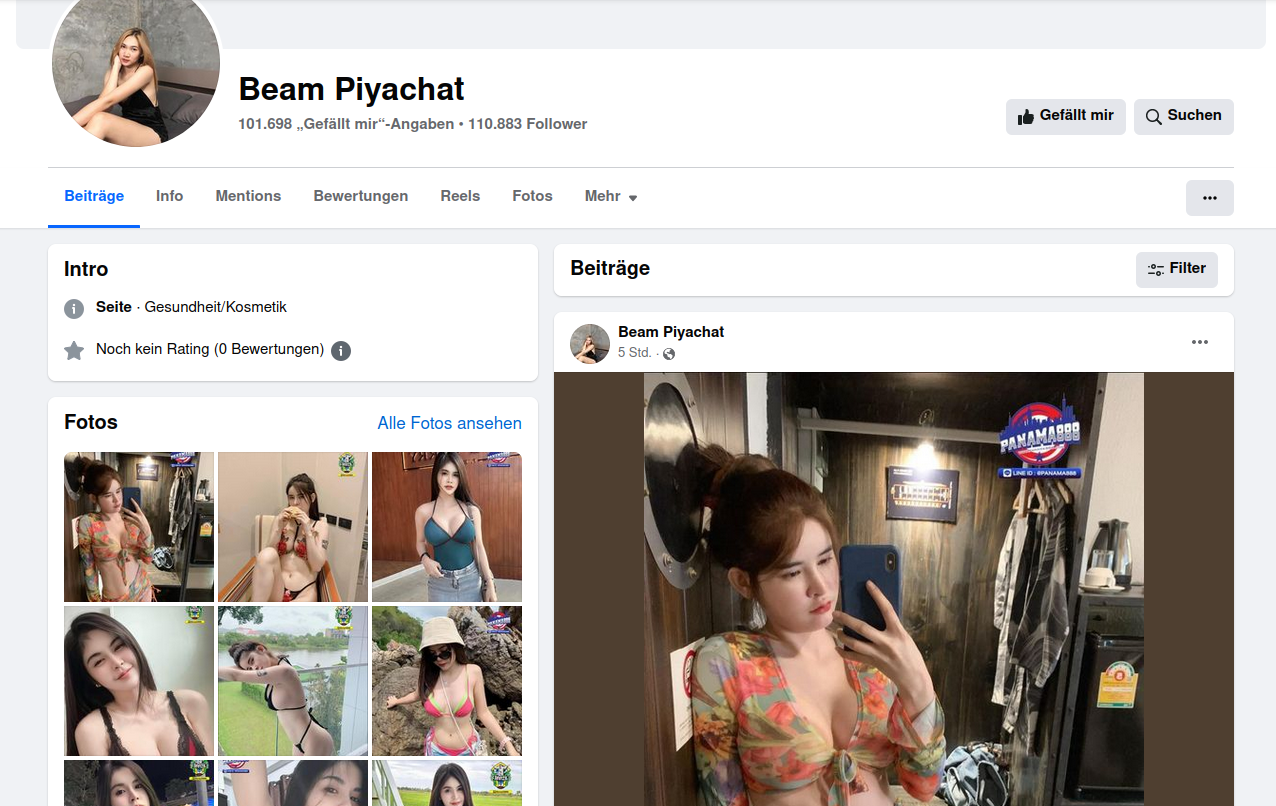The height and width of the screenshot is (806, 1276).
Task: Open the Mentions tab
Action: coord(248,197)
